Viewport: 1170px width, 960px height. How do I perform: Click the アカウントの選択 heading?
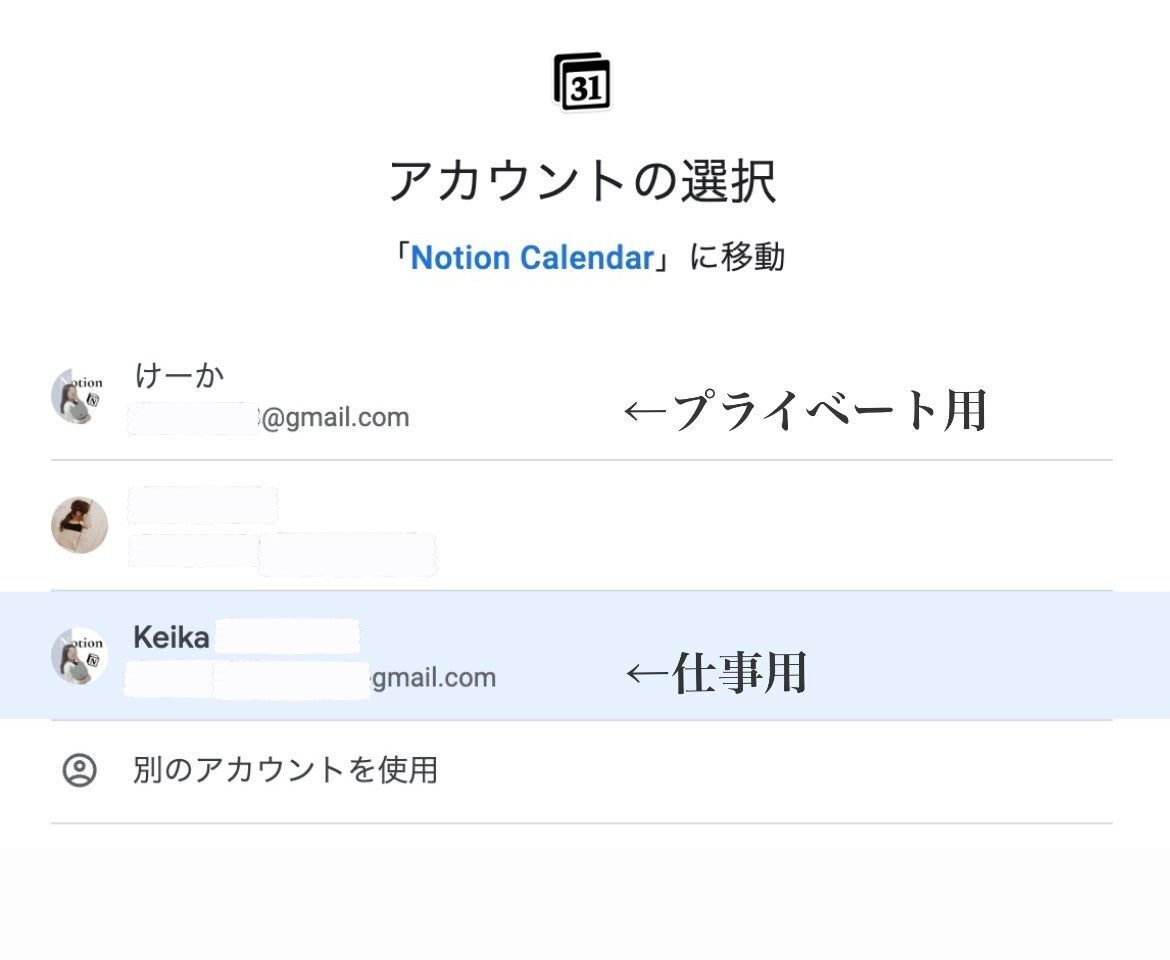pos(582,183)
